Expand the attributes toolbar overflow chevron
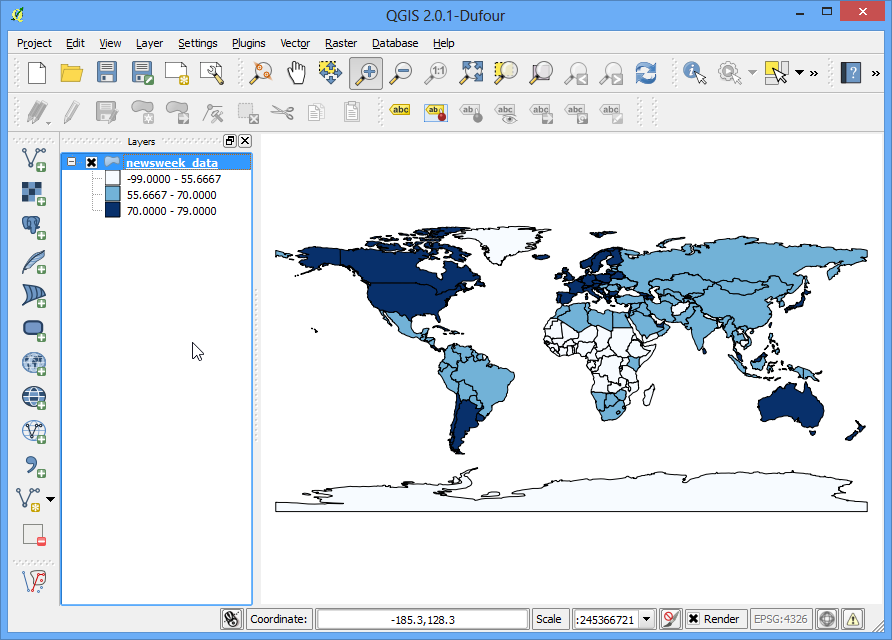Viewport: 892px width, 640px height. [x=814, y=73]
